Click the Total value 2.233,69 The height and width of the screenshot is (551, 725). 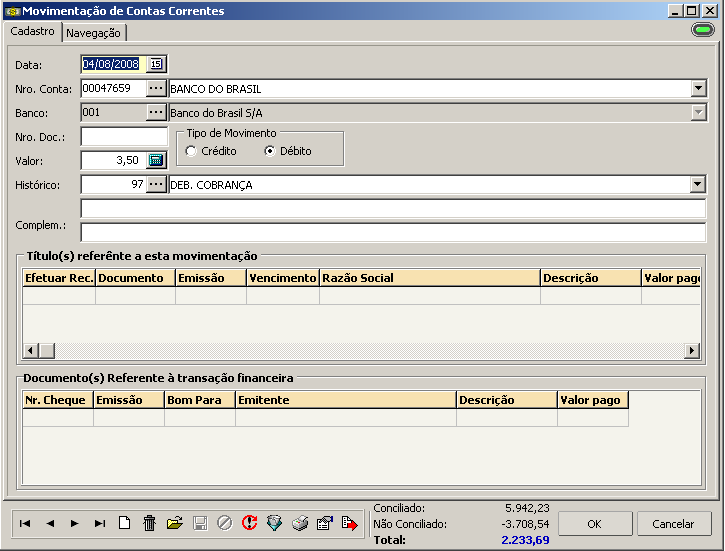[x=525, y=539]
